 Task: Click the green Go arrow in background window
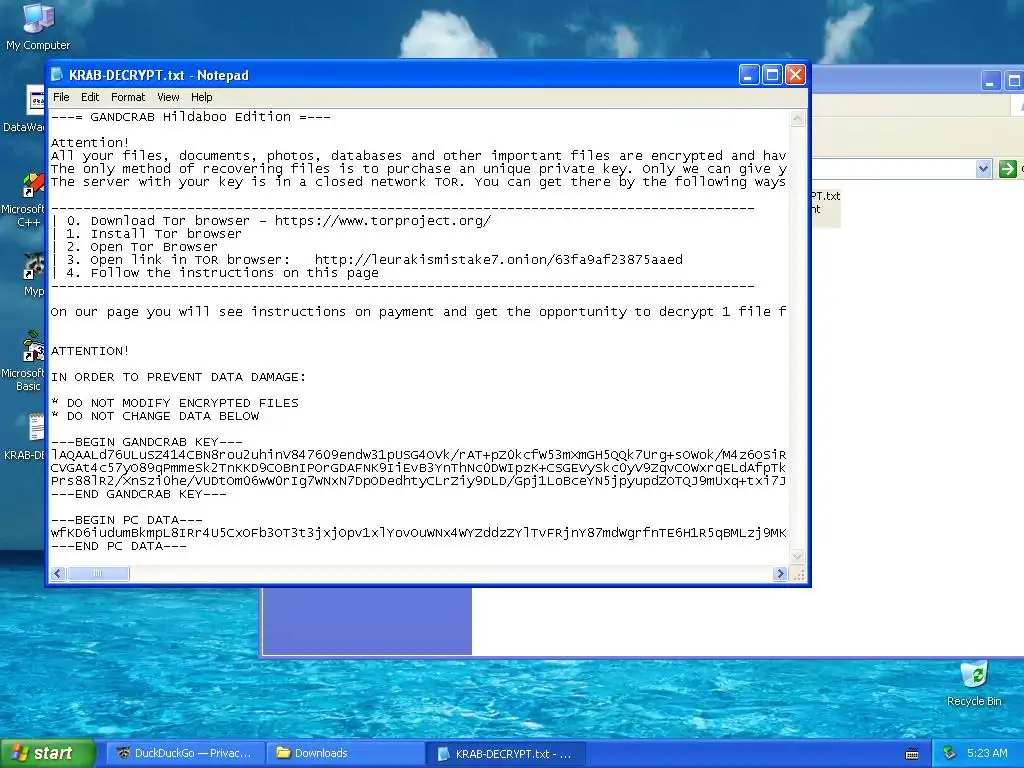(x=1008, y=169)
